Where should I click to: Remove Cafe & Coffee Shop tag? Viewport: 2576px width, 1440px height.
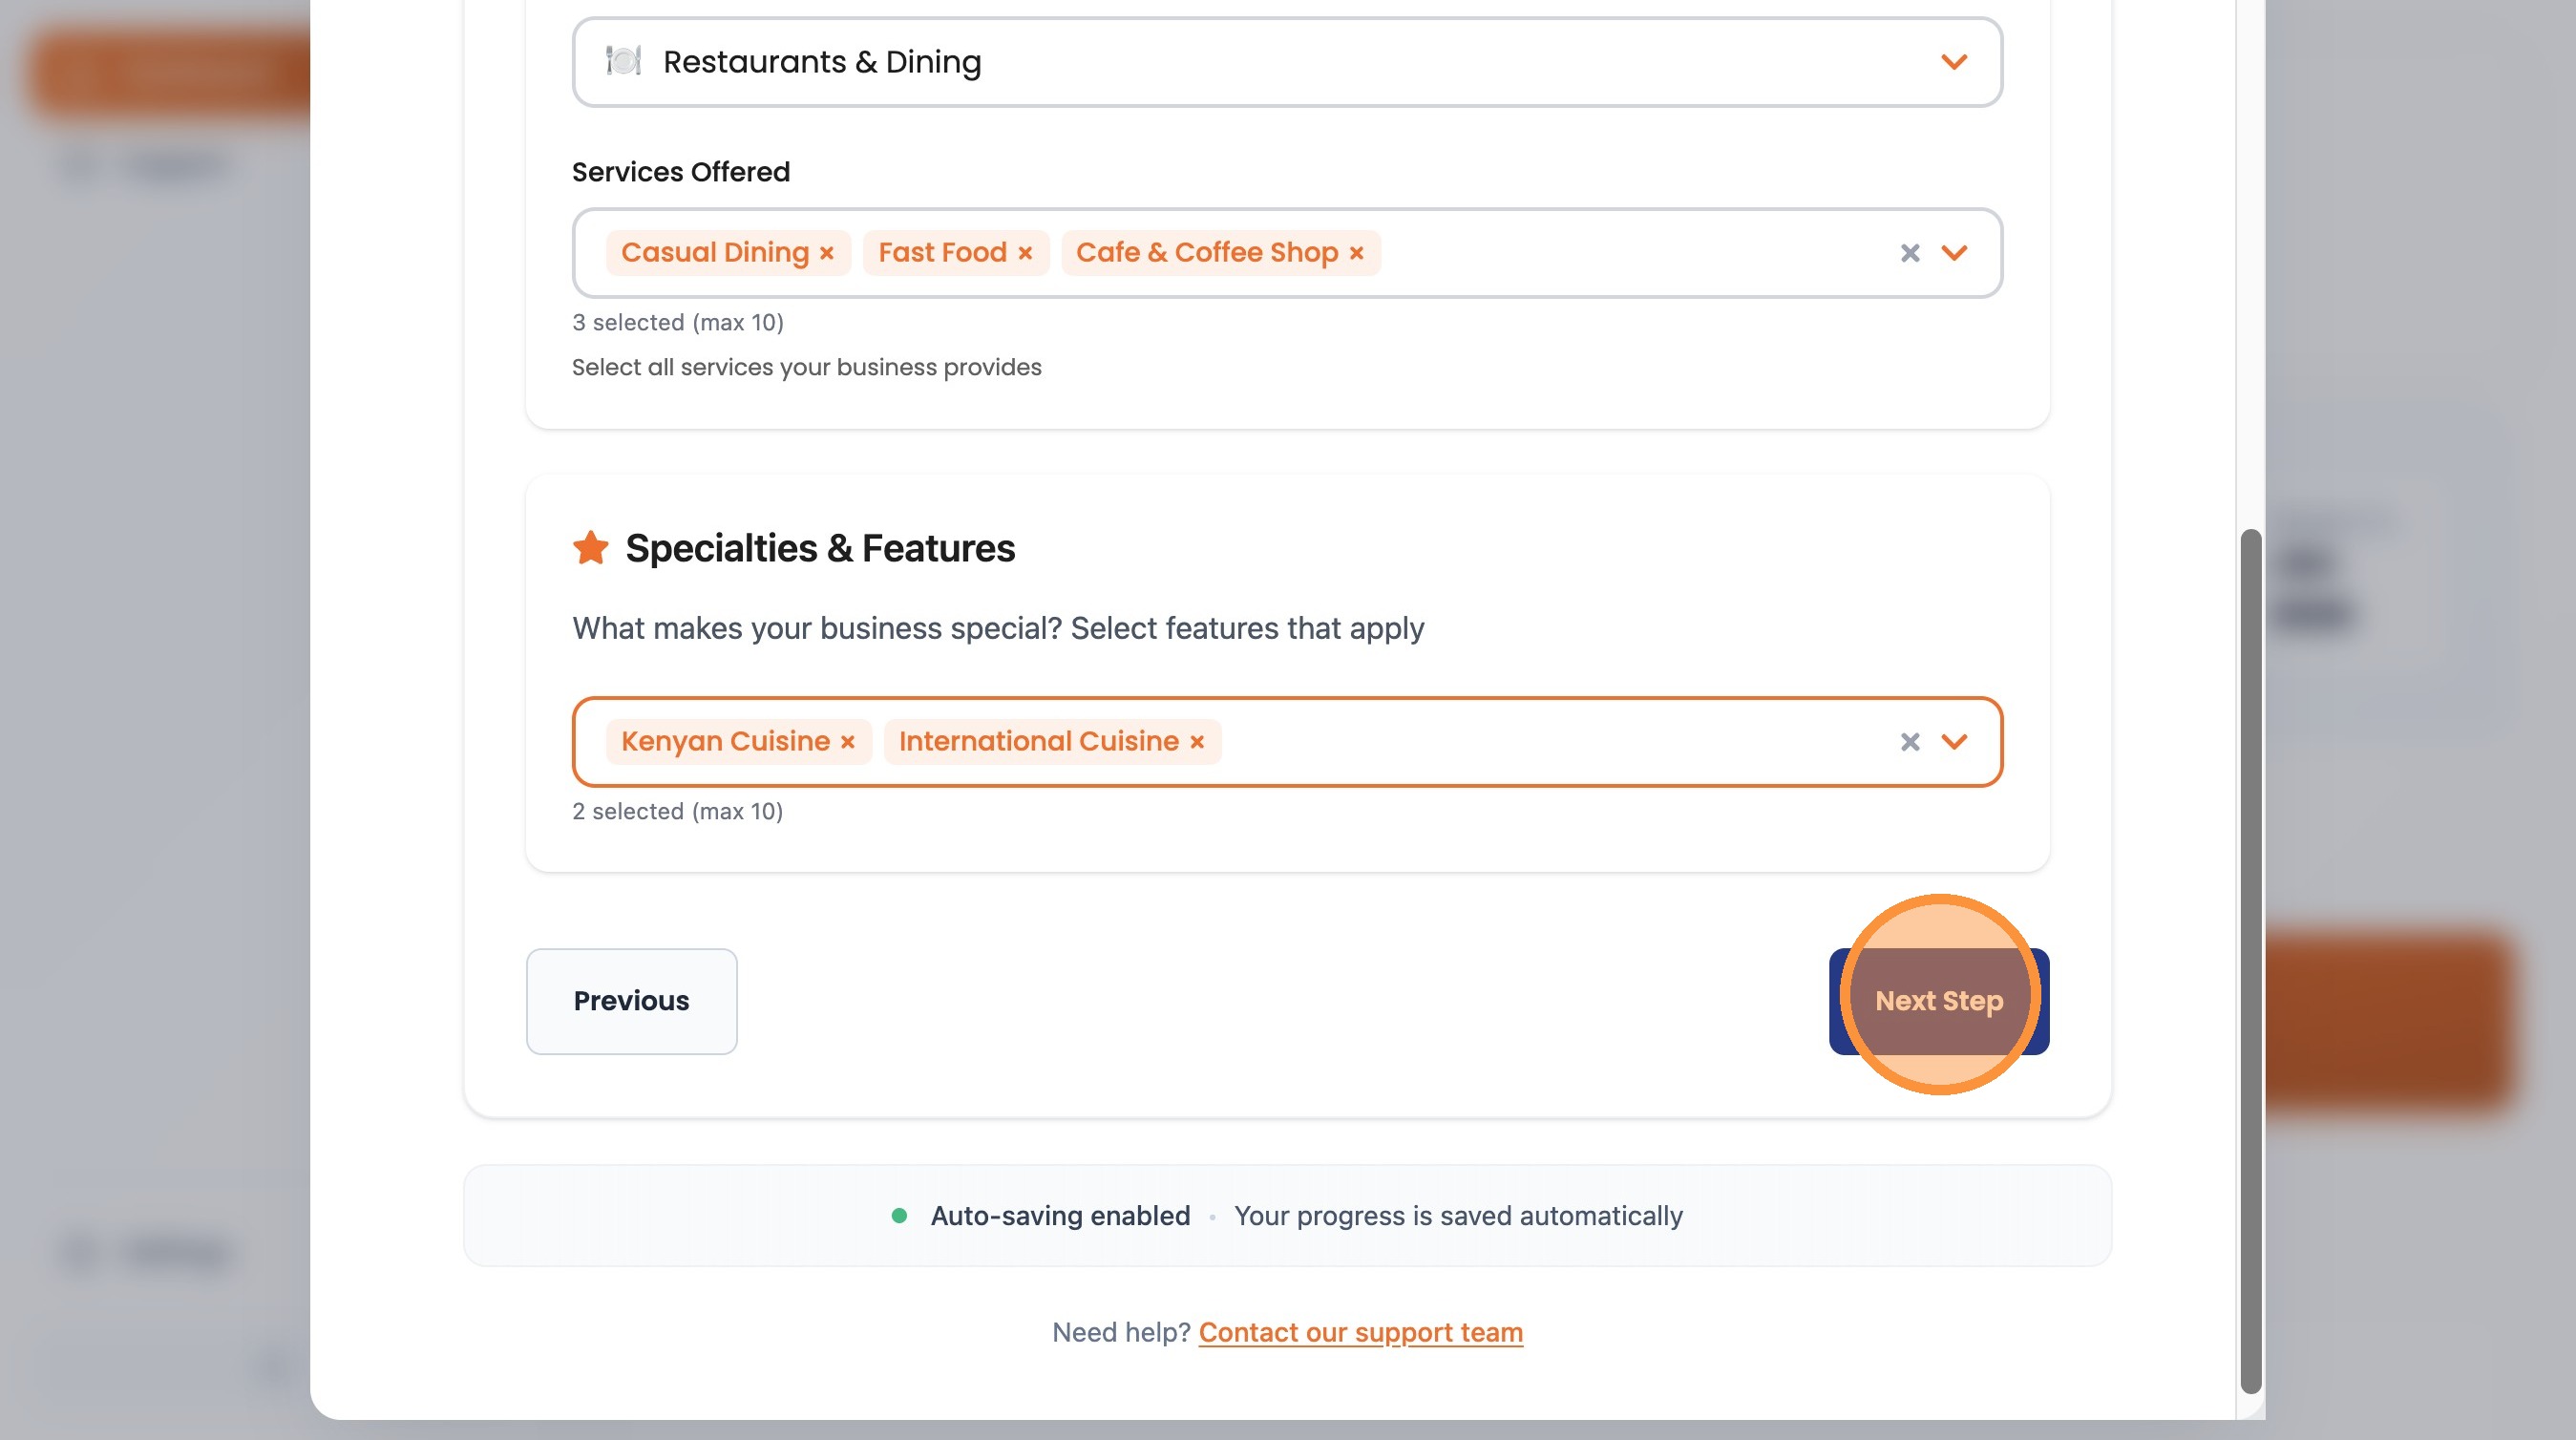[1356, 253]
